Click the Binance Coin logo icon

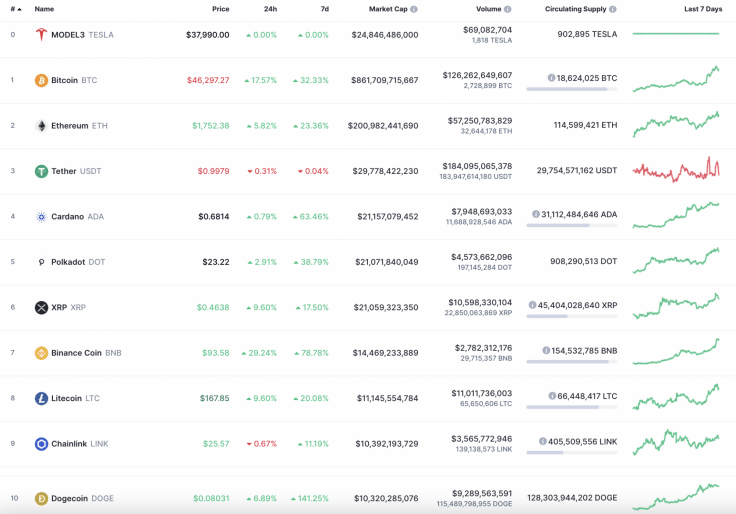(x=41, y=353)
